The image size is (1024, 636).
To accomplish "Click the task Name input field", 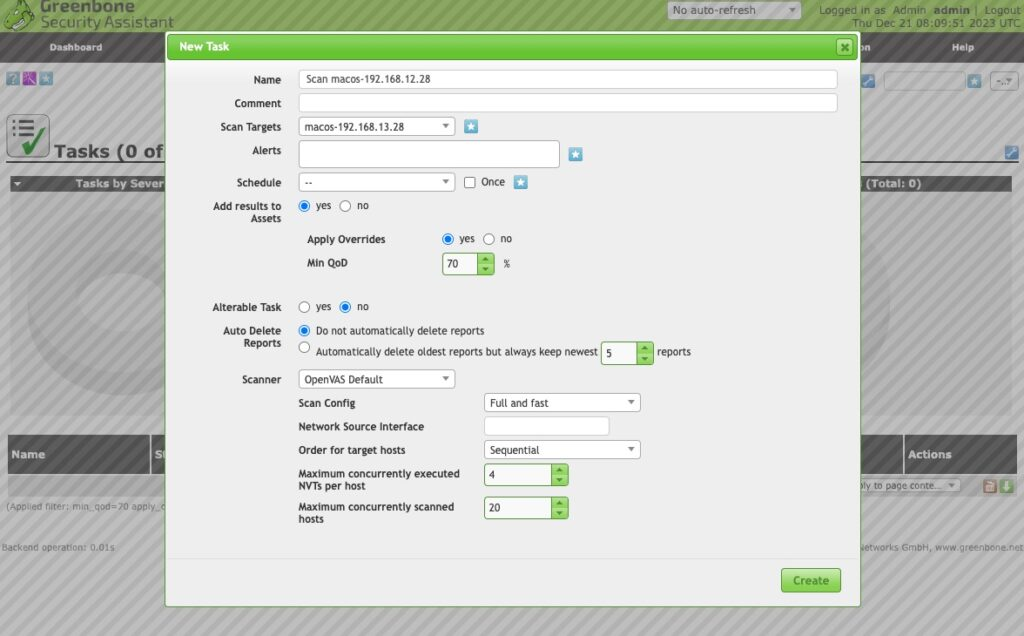I will (x=568, y=79).
